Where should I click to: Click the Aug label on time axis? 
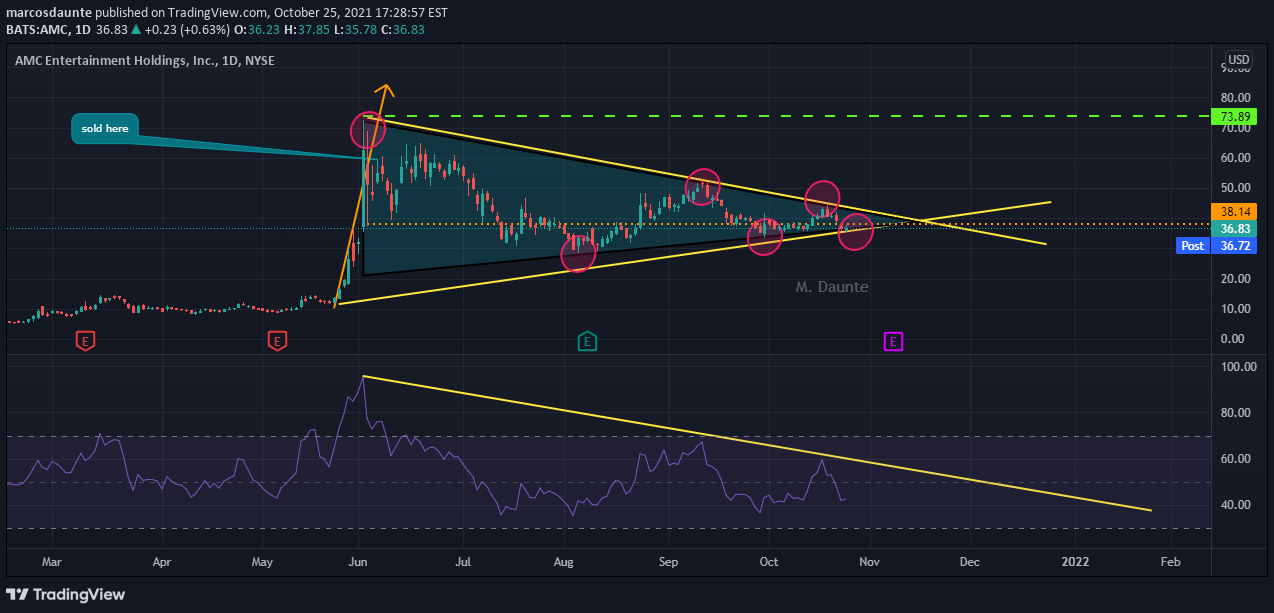tap(564, 562)
